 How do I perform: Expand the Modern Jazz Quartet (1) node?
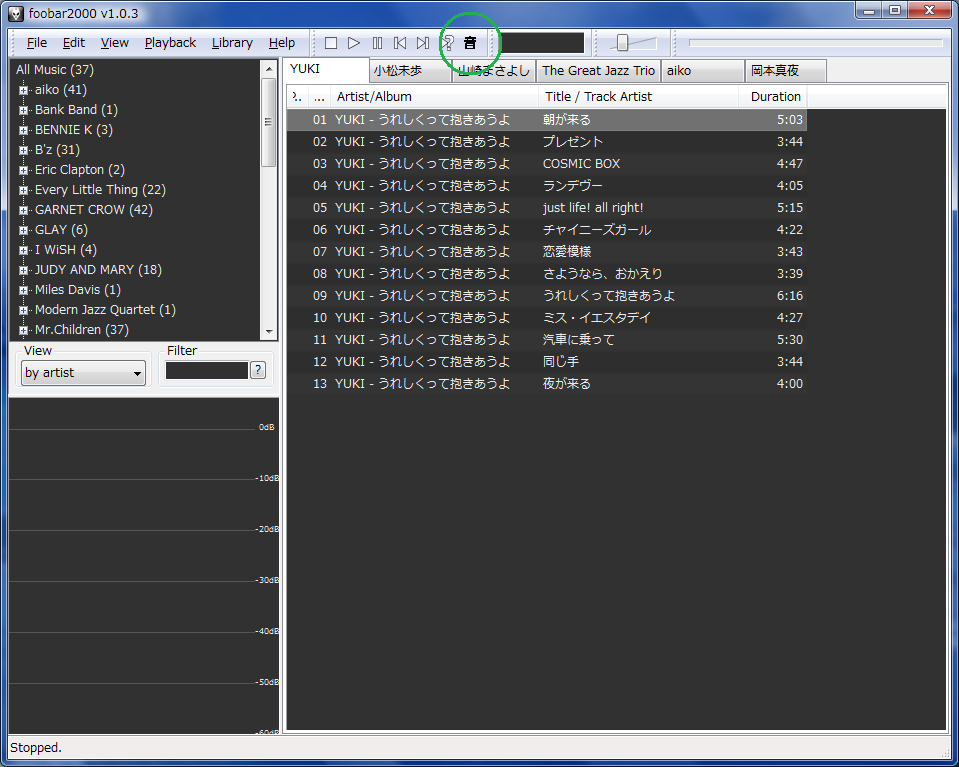pos(23,311)
